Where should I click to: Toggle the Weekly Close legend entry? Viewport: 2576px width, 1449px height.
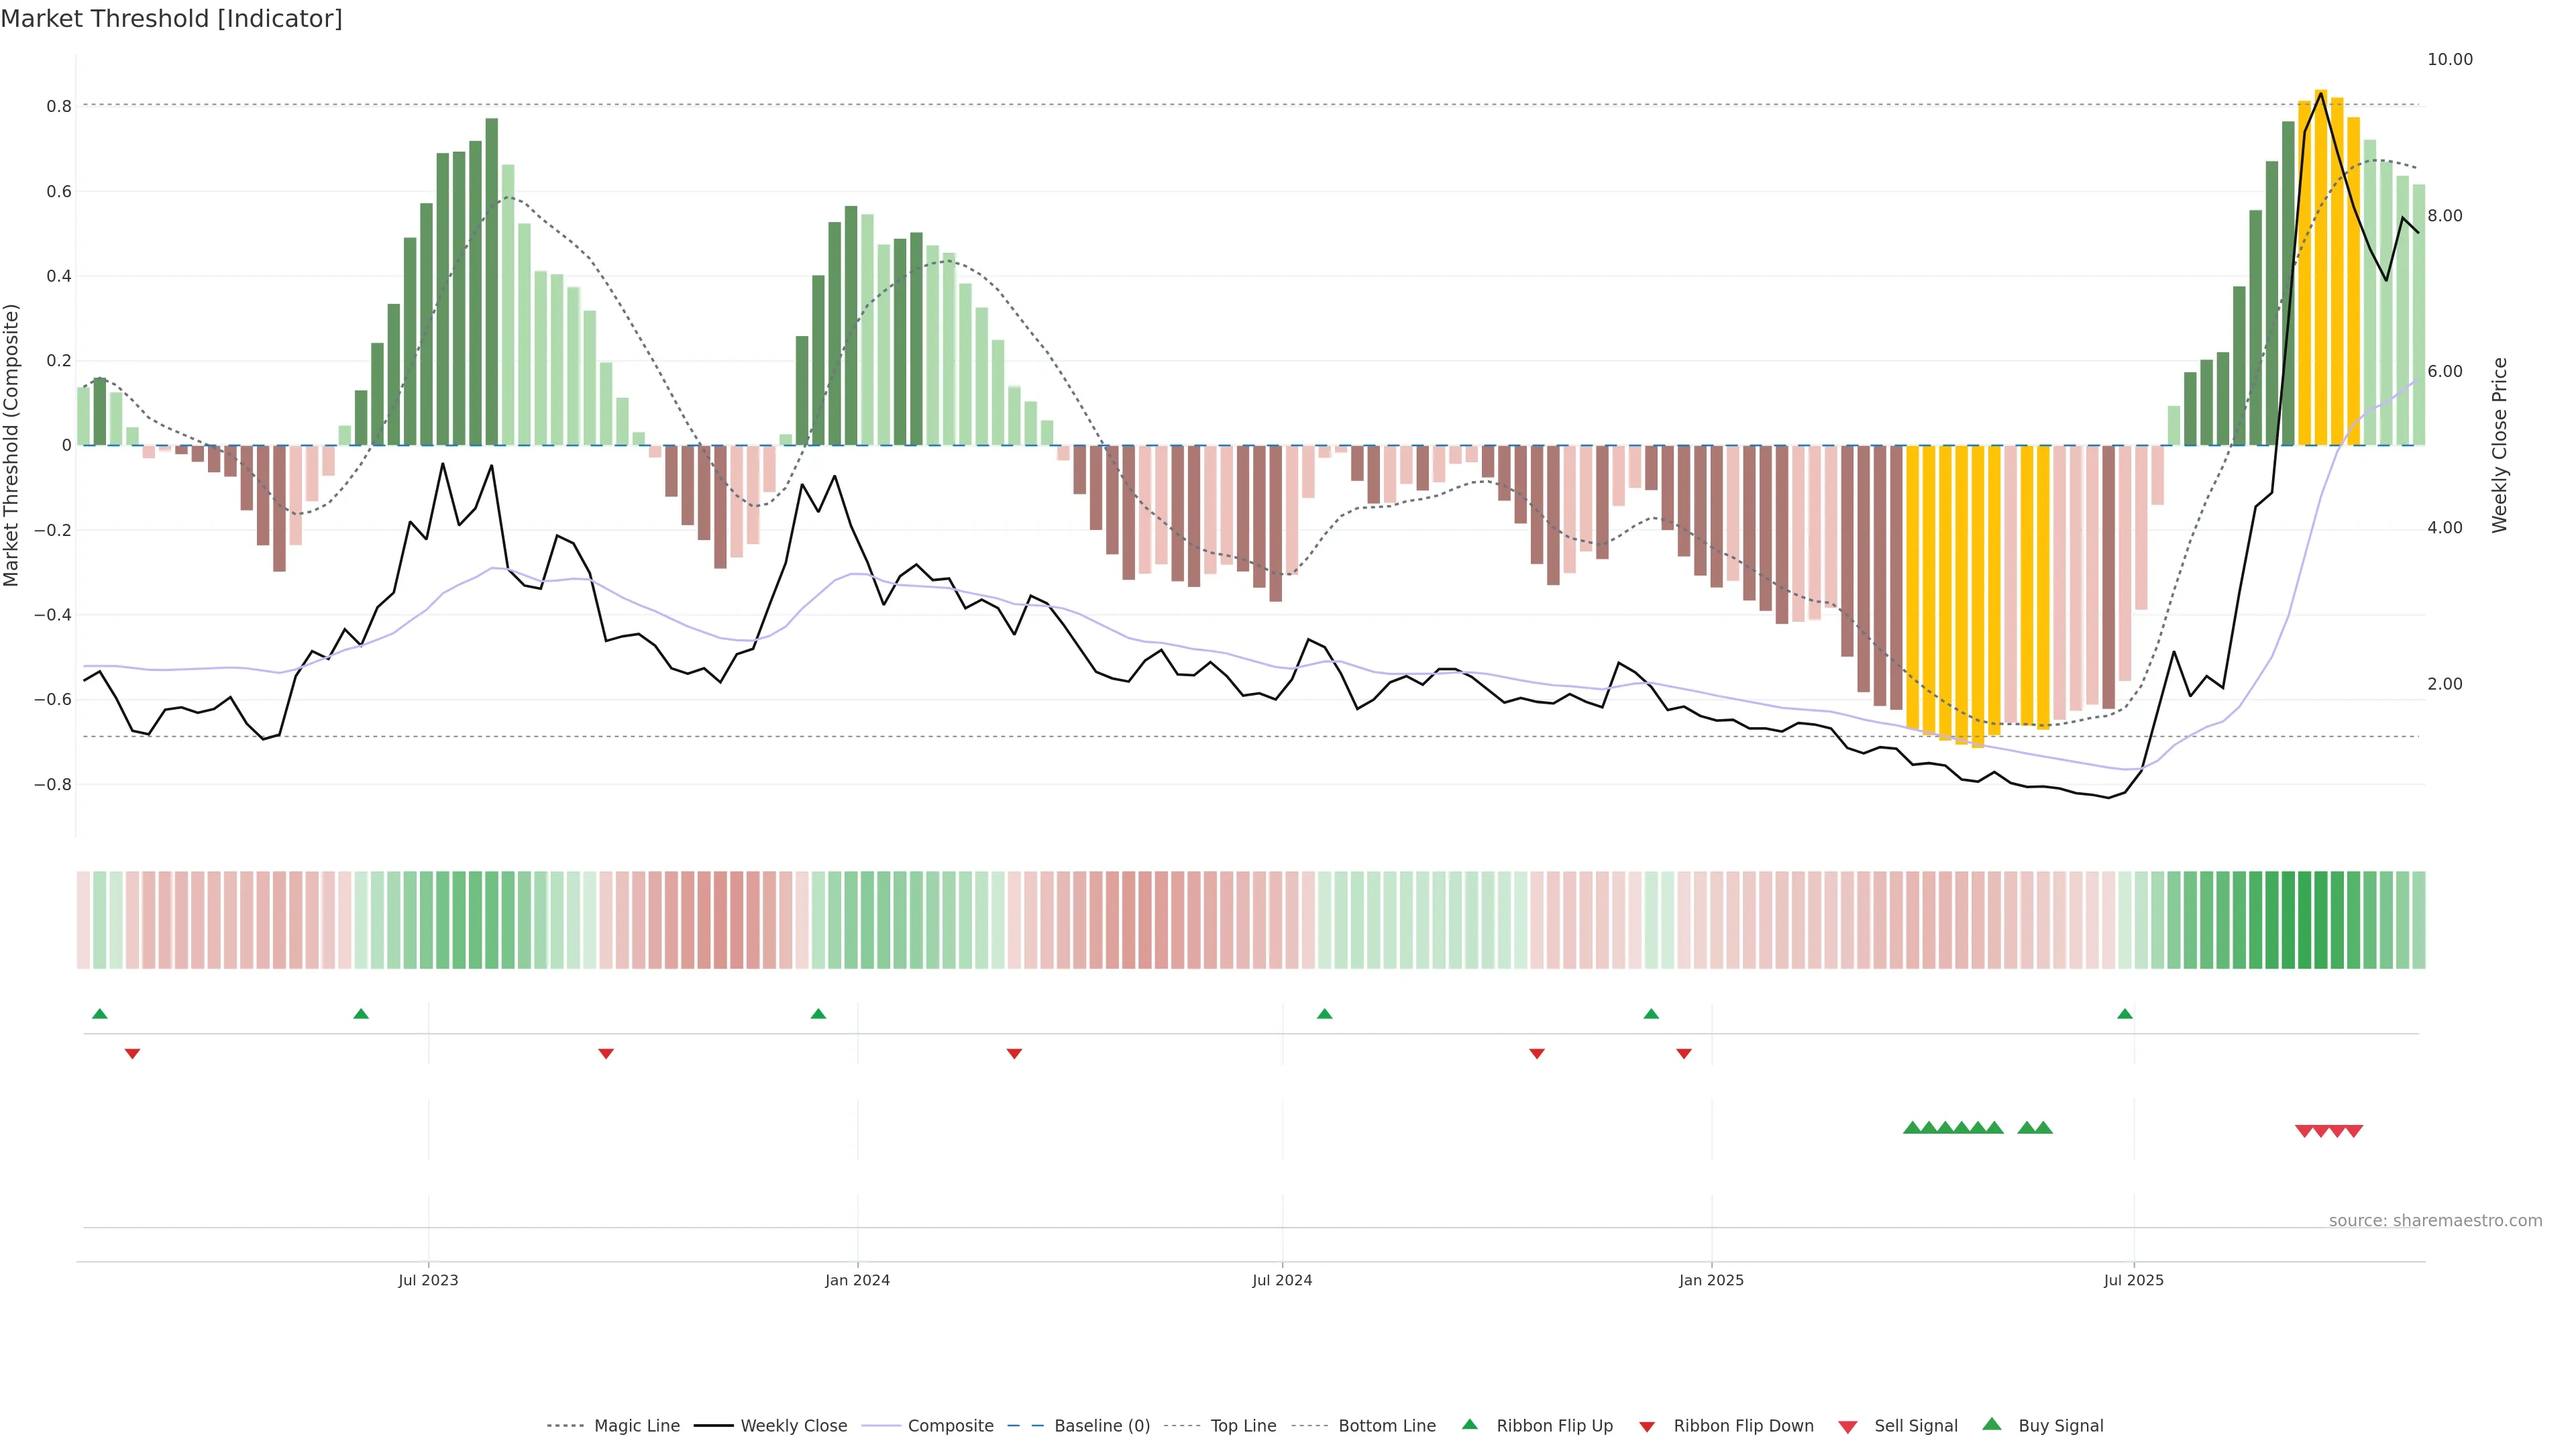click(793, 1426)
